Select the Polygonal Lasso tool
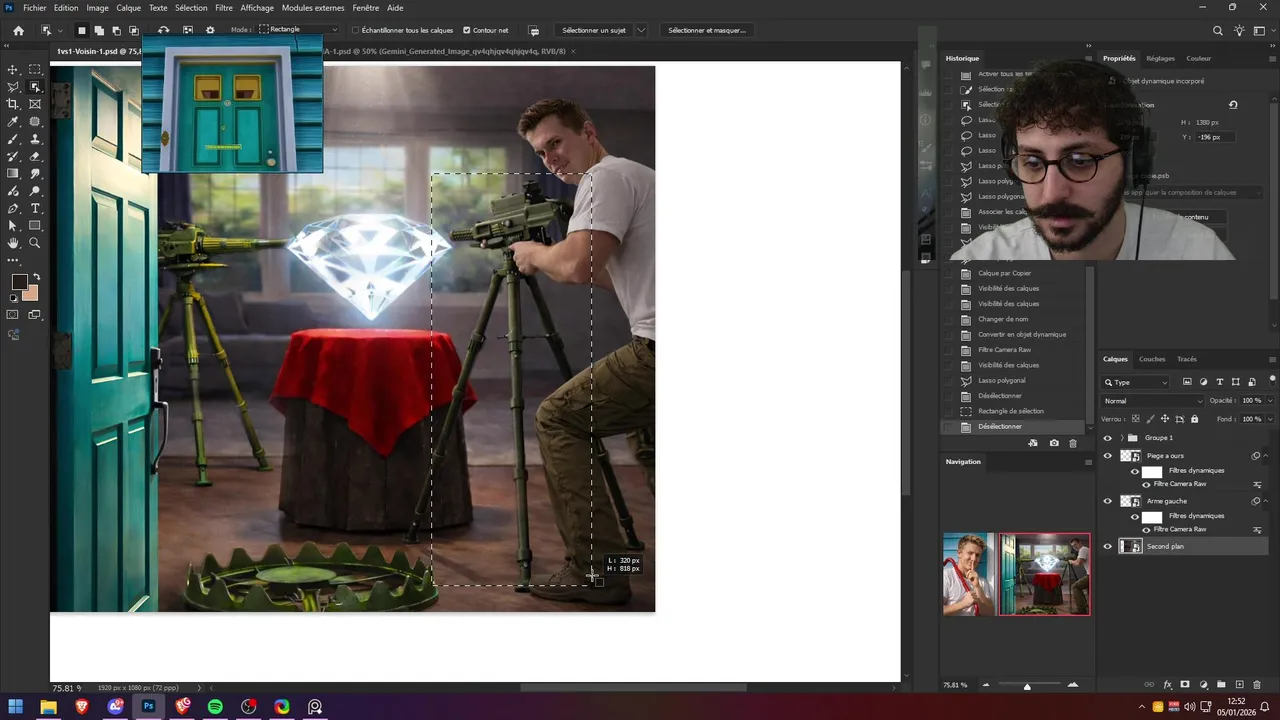 pyautogui.click(x=13, y=87)
